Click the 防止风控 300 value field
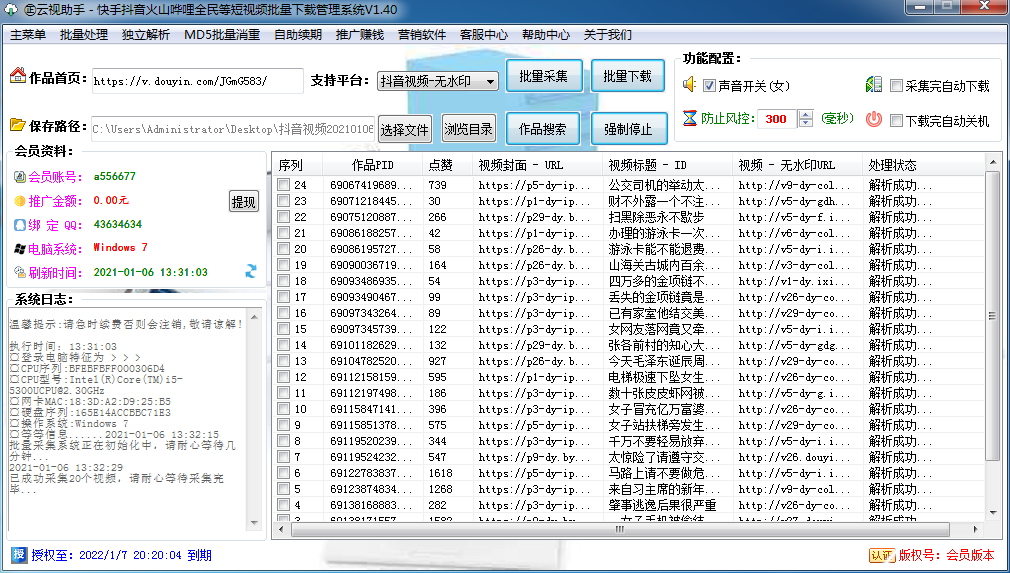The height and width of the screenshot is (573, 1010). click(x=777, y=119)
